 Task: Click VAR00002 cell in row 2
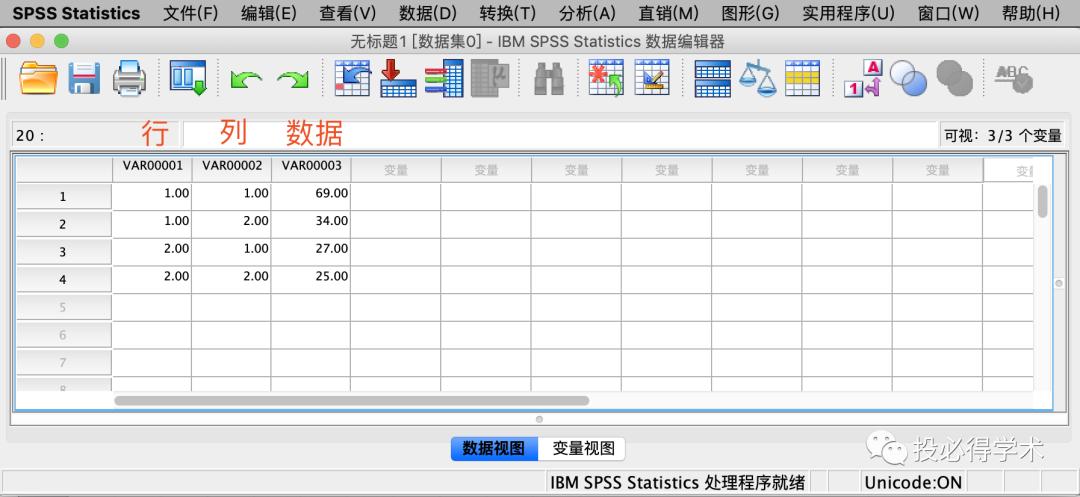(x=231, y=224)
